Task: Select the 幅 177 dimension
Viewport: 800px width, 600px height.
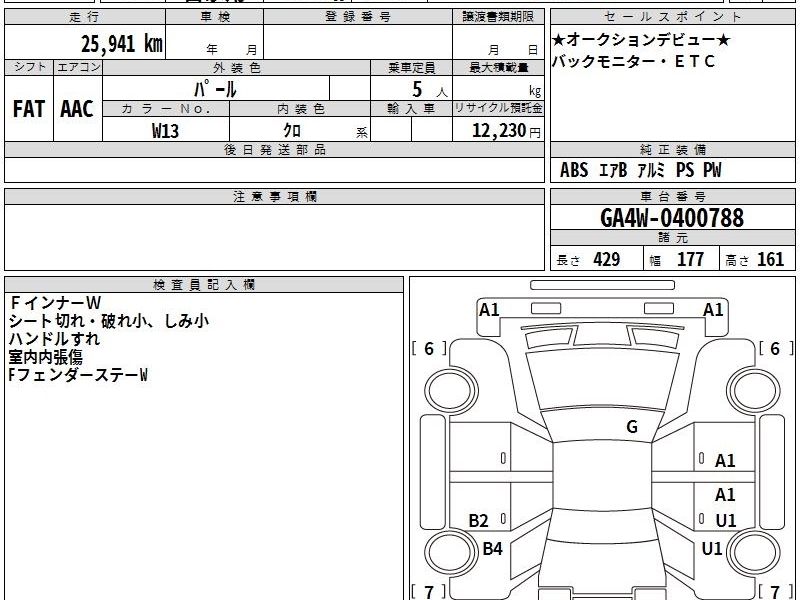Action: coord(677,260)
